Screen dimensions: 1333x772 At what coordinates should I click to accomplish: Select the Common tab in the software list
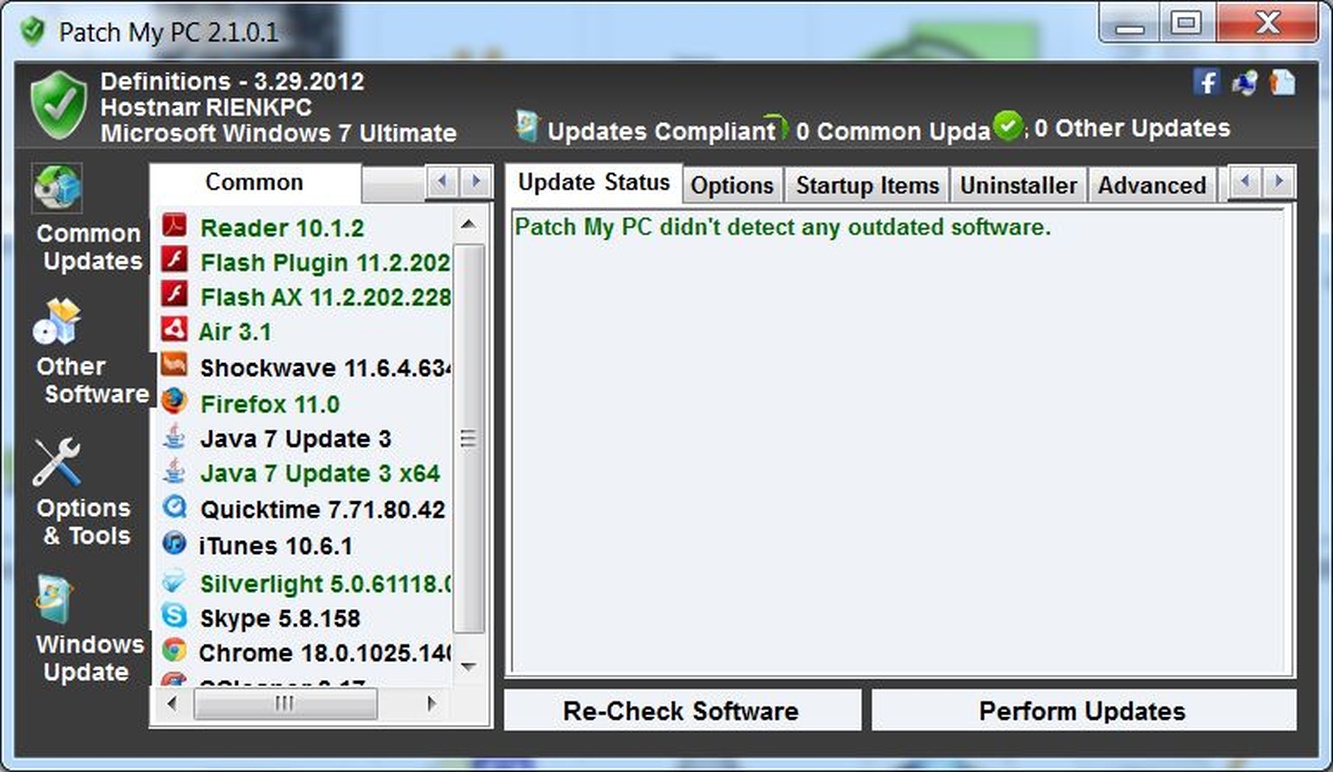(254, 183)
